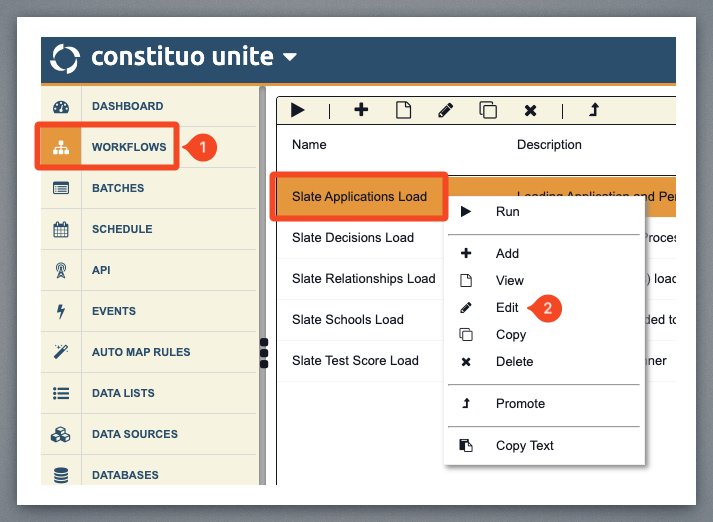The width and height of the screenshot is (713, 522).
Task: Choose Edit from the context menu
Action: click(x=544, y=308)
